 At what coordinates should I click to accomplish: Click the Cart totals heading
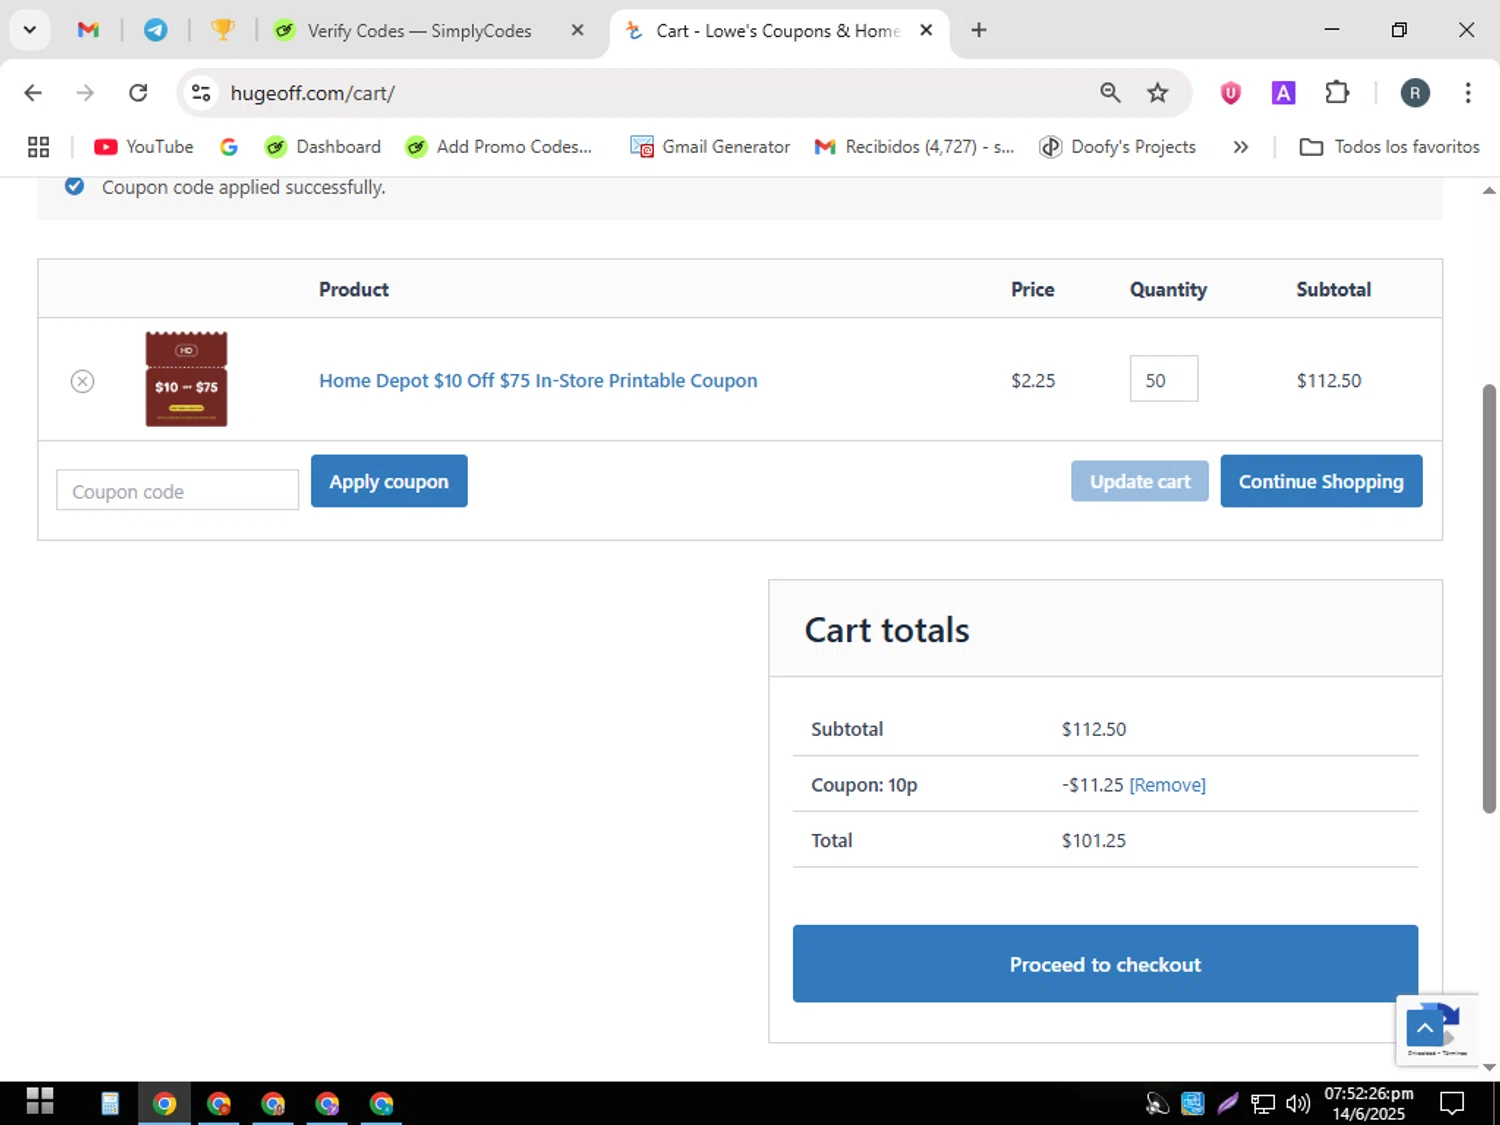(x=887, y=630)
